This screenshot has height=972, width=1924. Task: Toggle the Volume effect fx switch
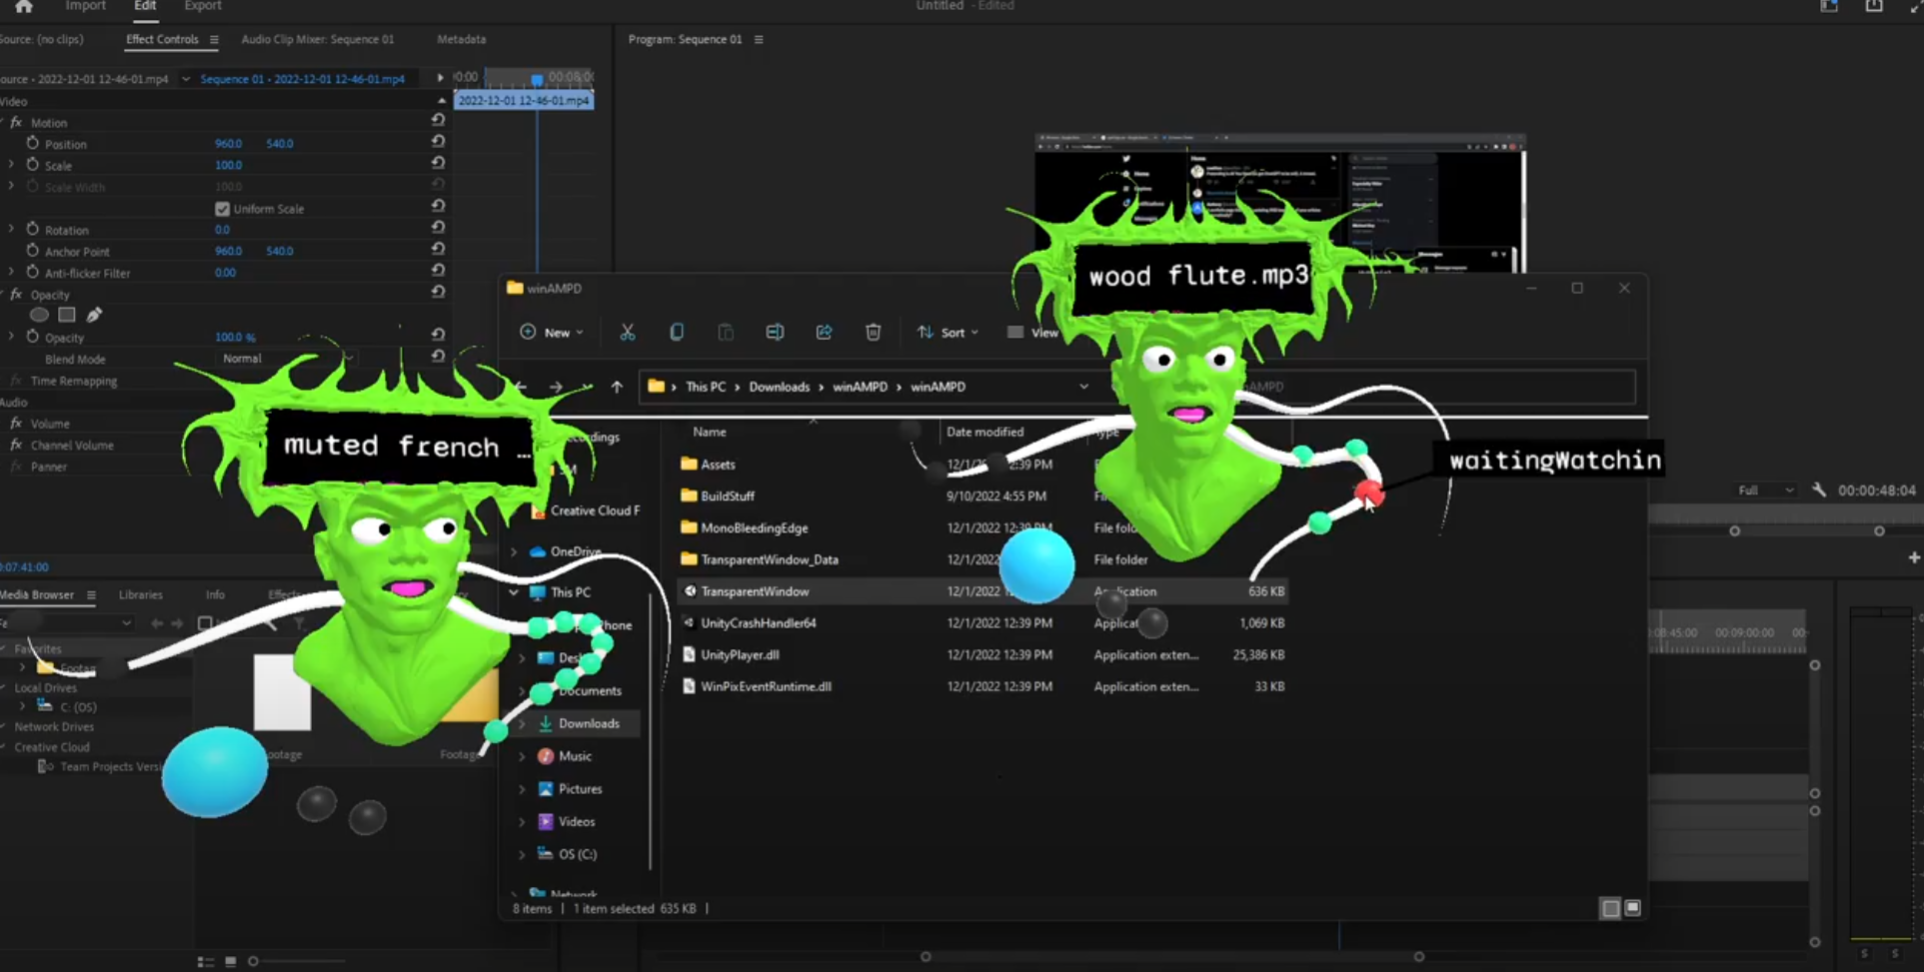tap(16, 423)
